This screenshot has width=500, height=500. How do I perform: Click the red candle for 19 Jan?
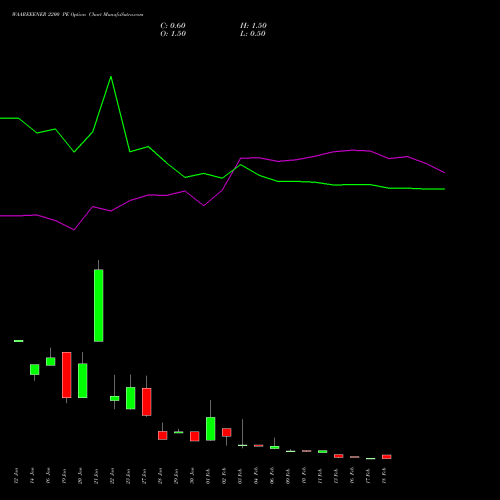(67, 375)
